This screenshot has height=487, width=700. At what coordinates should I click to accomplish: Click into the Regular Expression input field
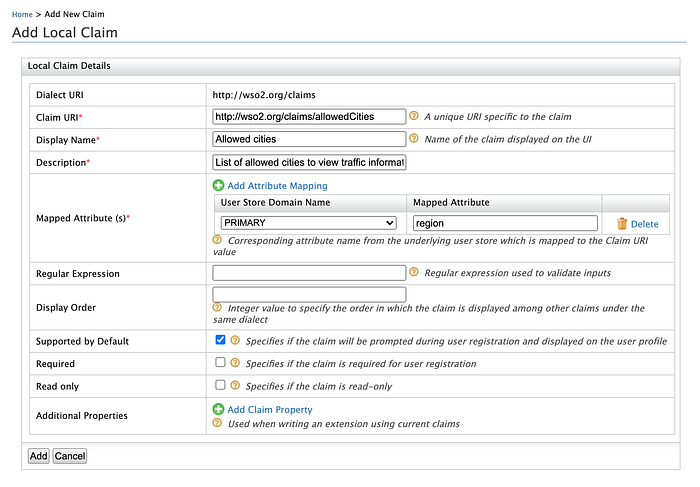click(x=309, y=273)
